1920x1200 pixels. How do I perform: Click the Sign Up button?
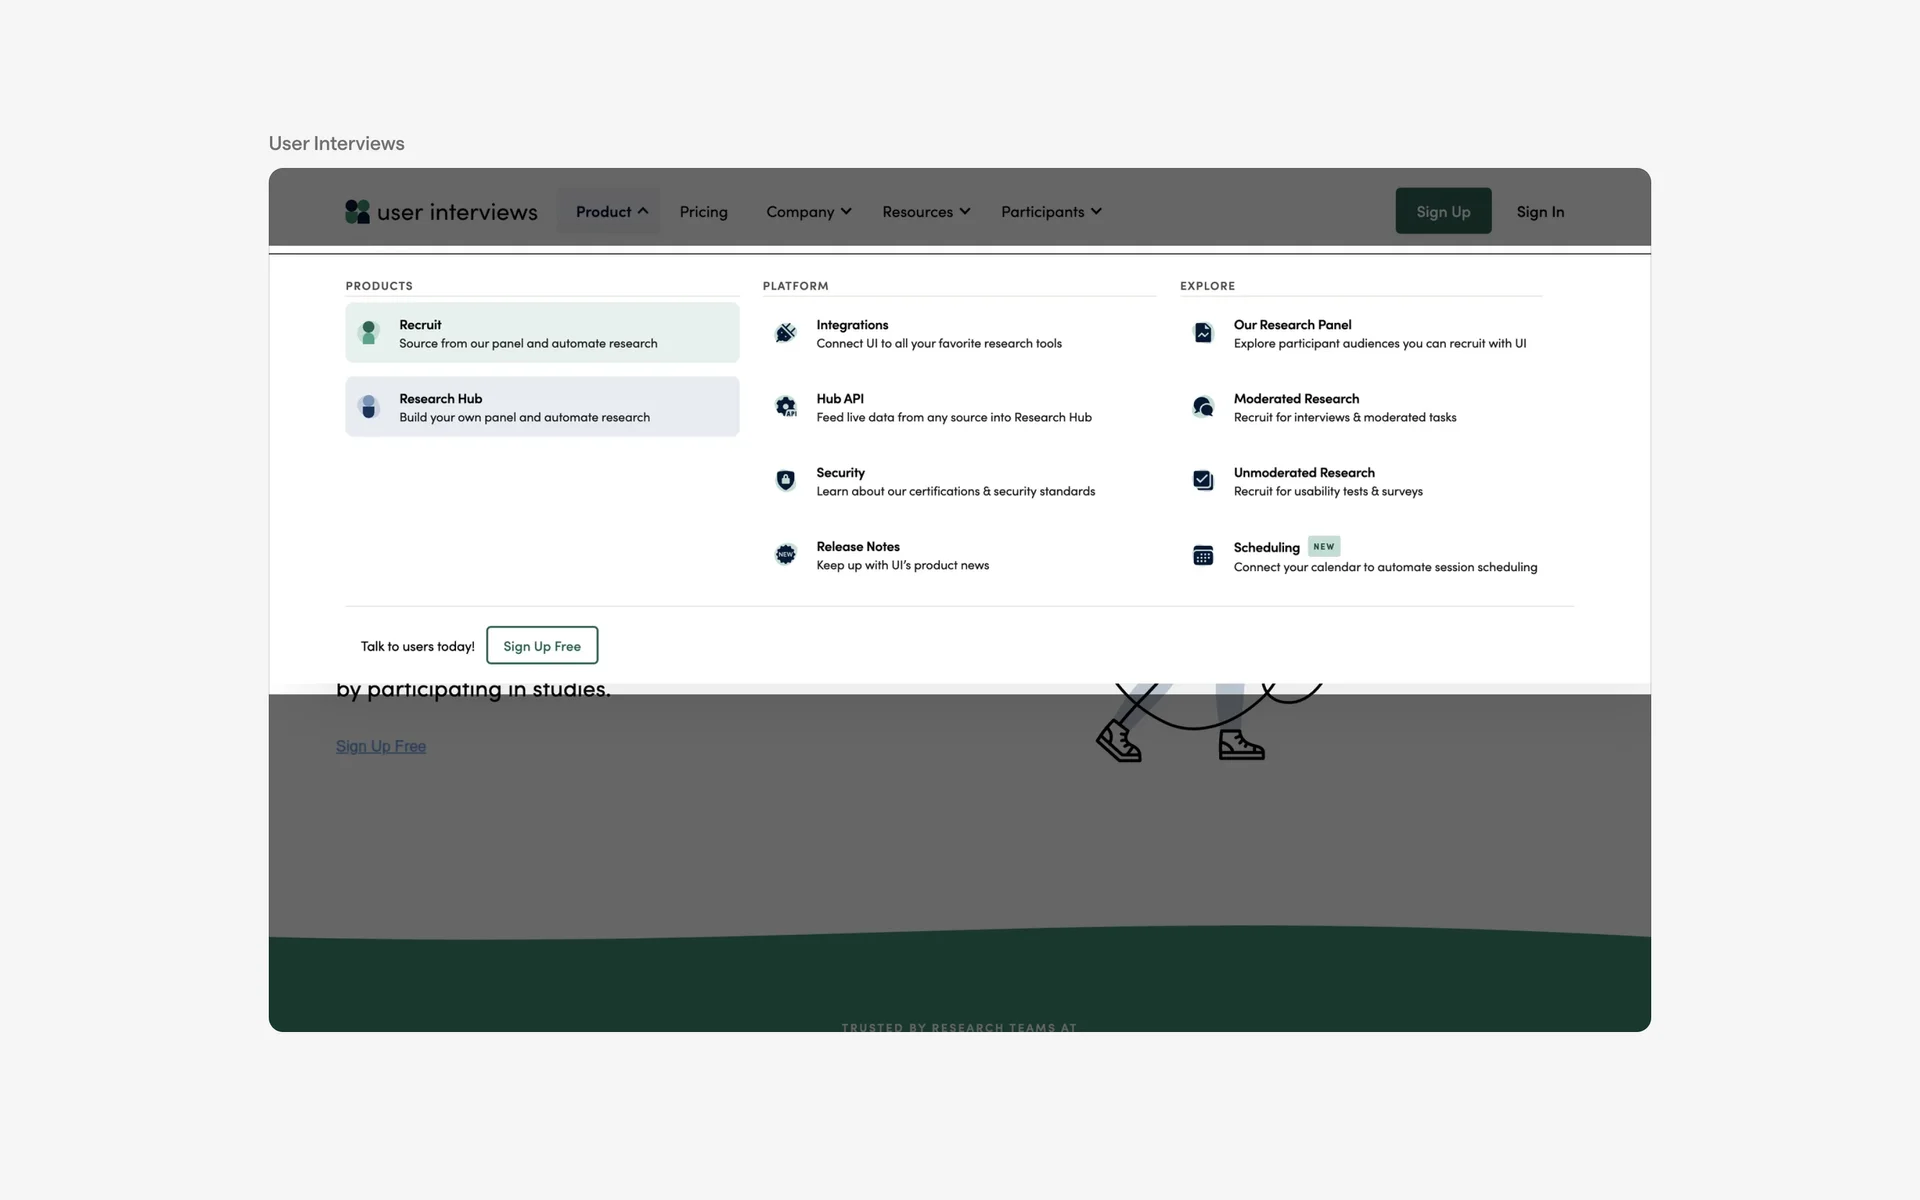pos(1443,211)
